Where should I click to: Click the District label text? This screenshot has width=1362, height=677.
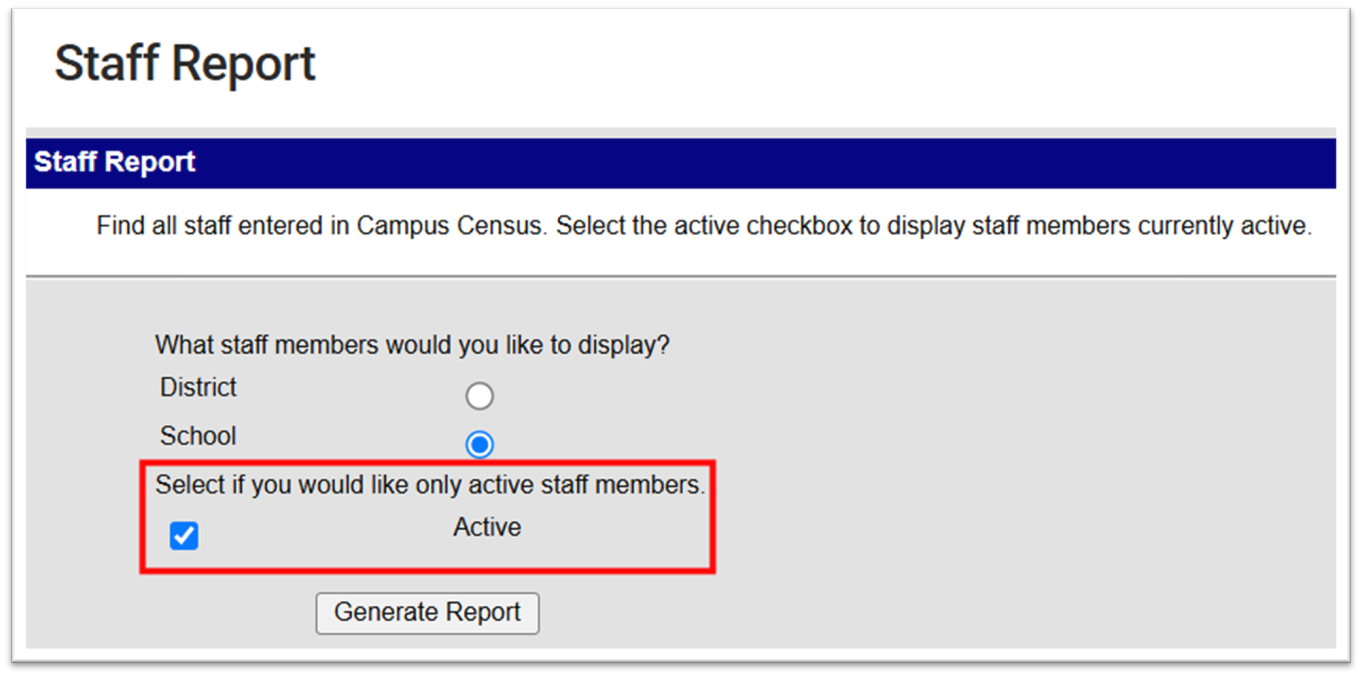pos(198,388)
